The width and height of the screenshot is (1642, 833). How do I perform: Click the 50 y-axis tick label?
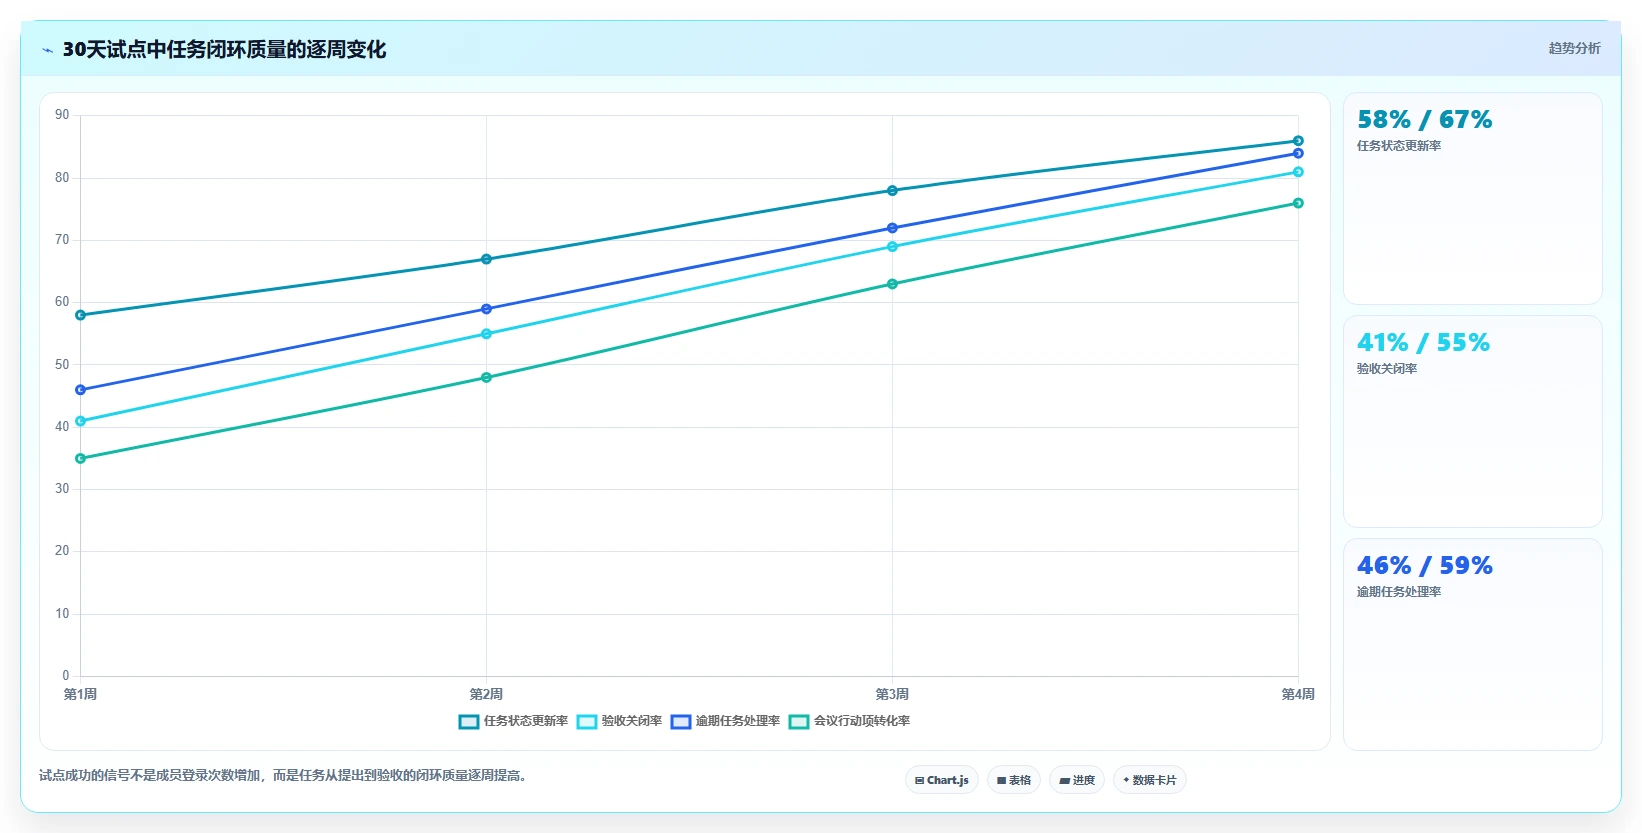pyautogui.click(x=62, y=365)
